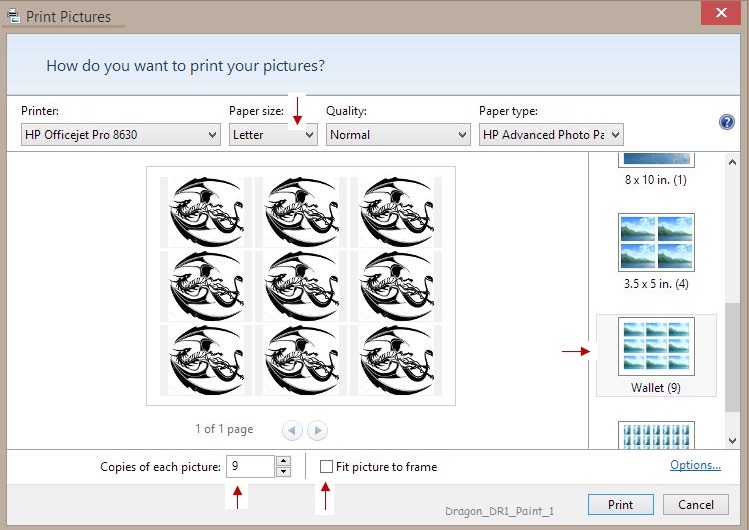Go to the next page arrow

317,430
